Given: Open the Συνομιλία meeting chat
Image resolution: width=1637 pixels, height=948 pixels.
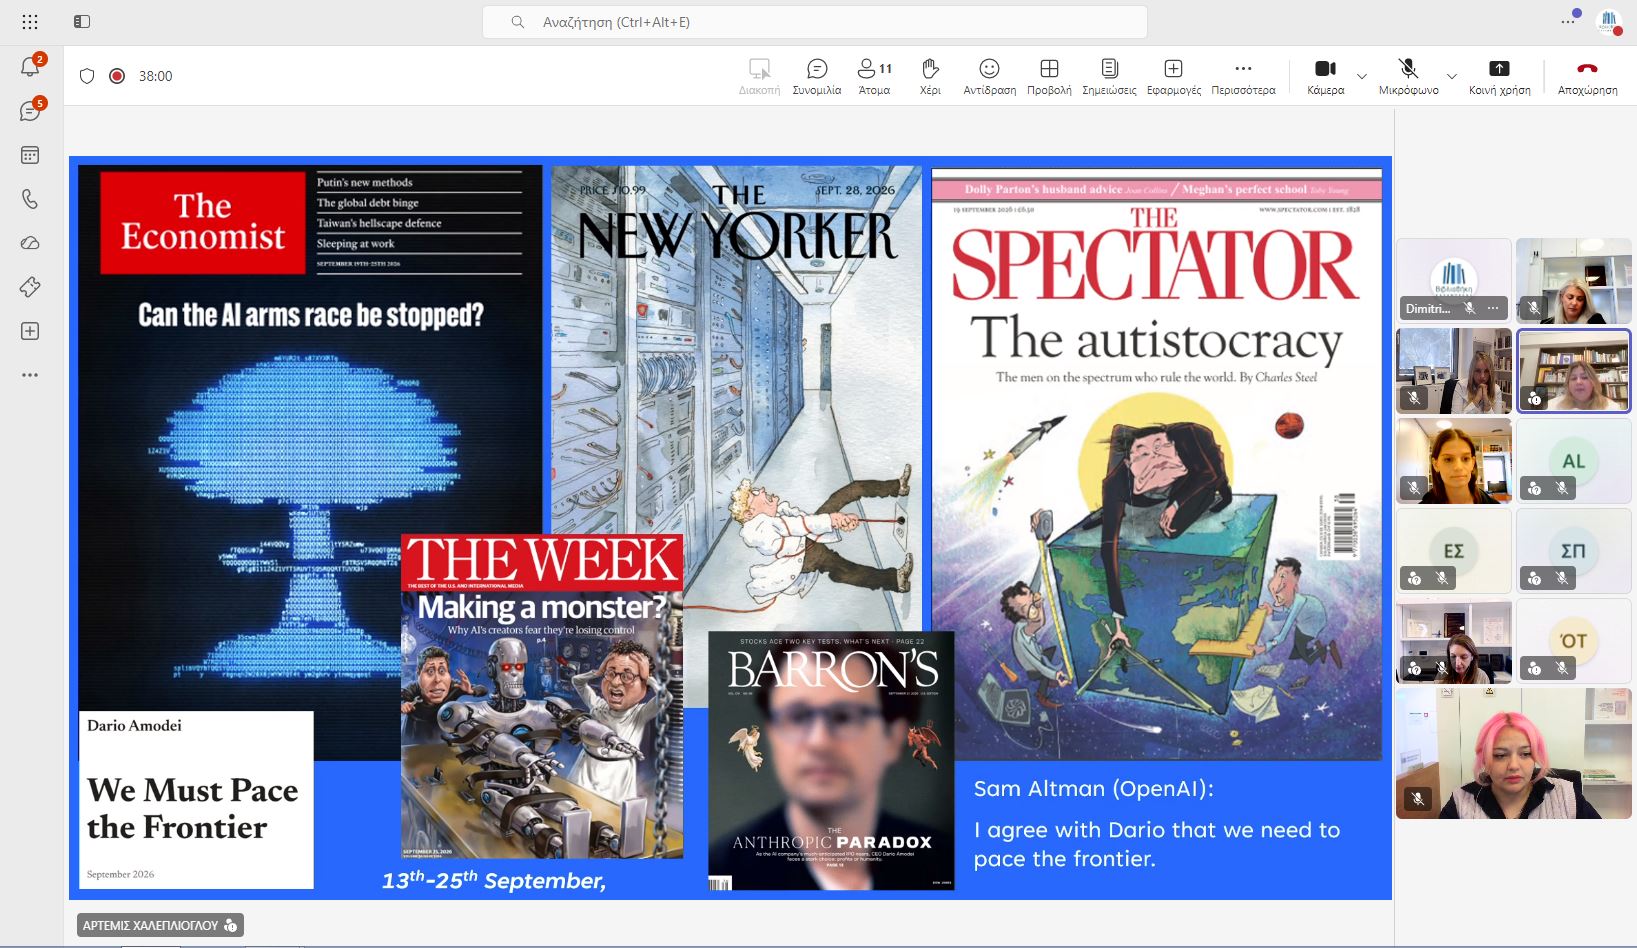Looking at the screenshot, I should [x=817, y=76].
